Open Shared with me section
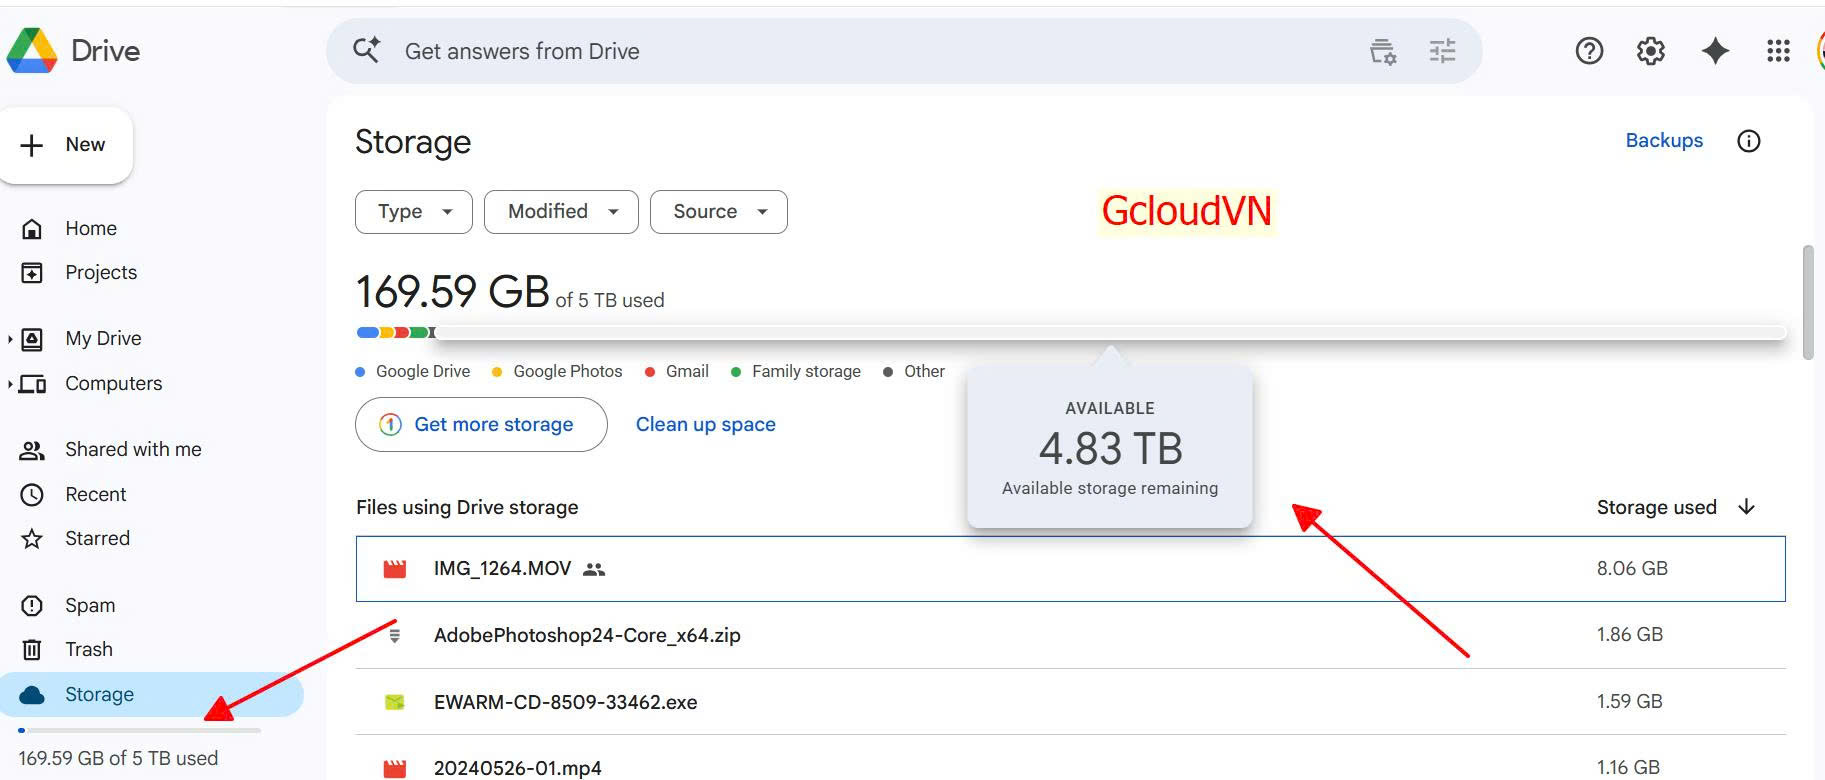 pyautogui.click(x=133, y=450)
